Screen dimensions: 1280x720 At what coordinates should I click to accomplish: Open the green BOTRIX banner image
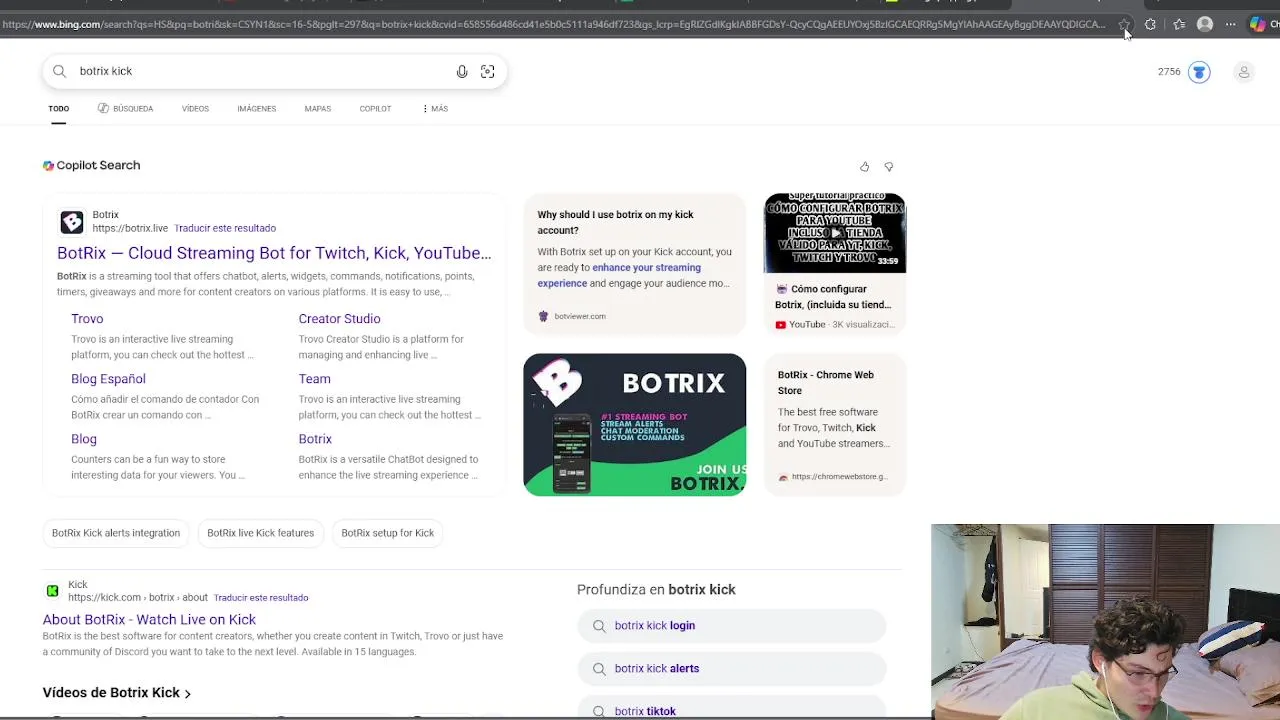click(634, 424)
